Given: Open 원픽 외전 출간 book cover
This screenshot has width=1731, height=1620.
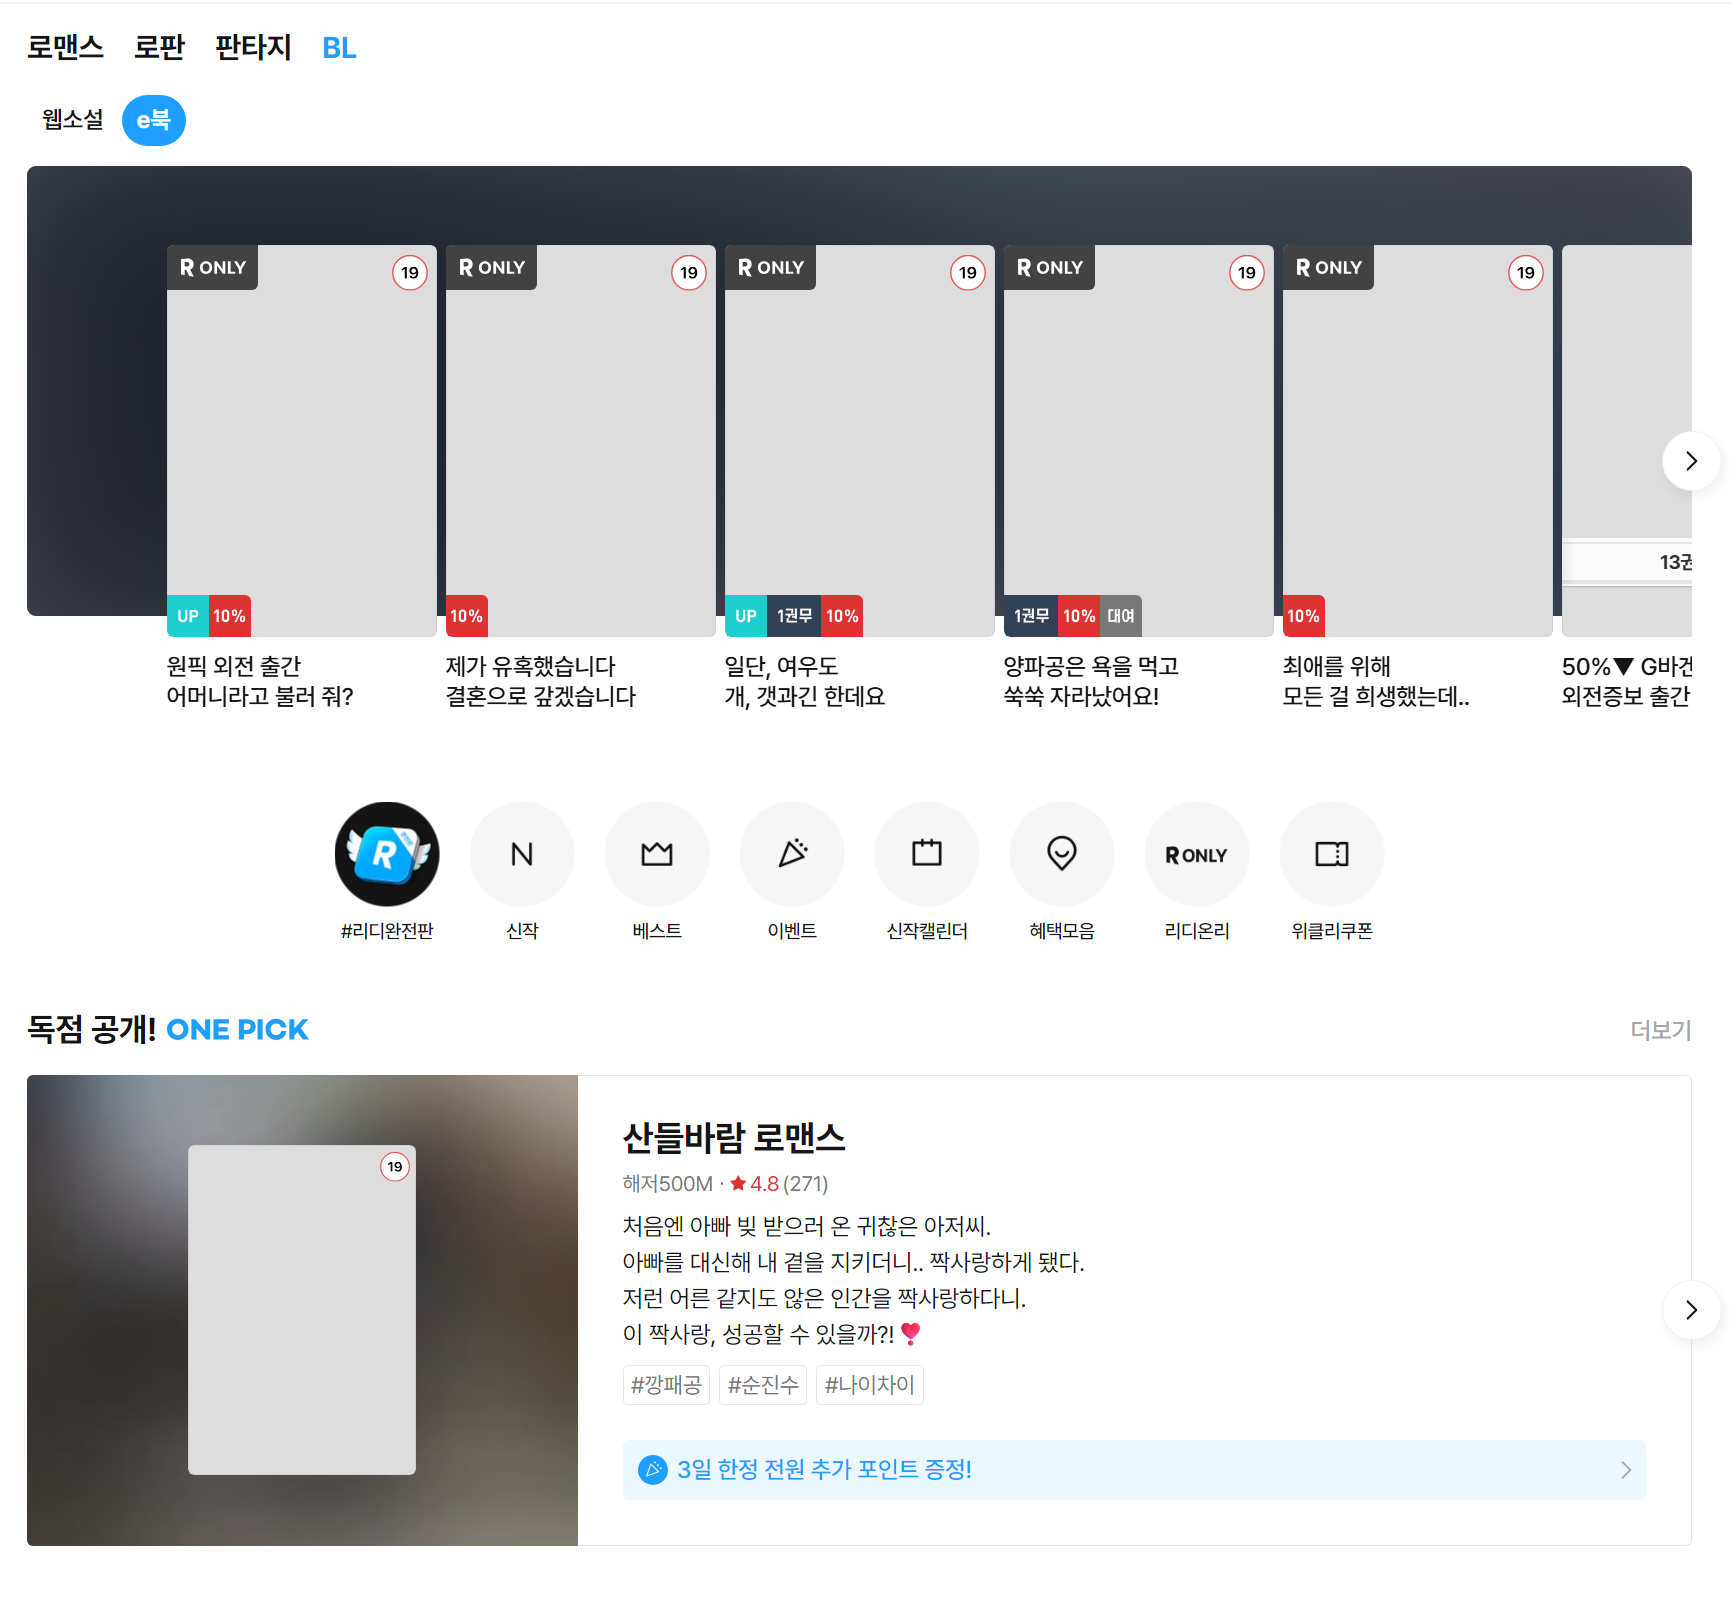Looking at the screenshot, I should 301,441.
